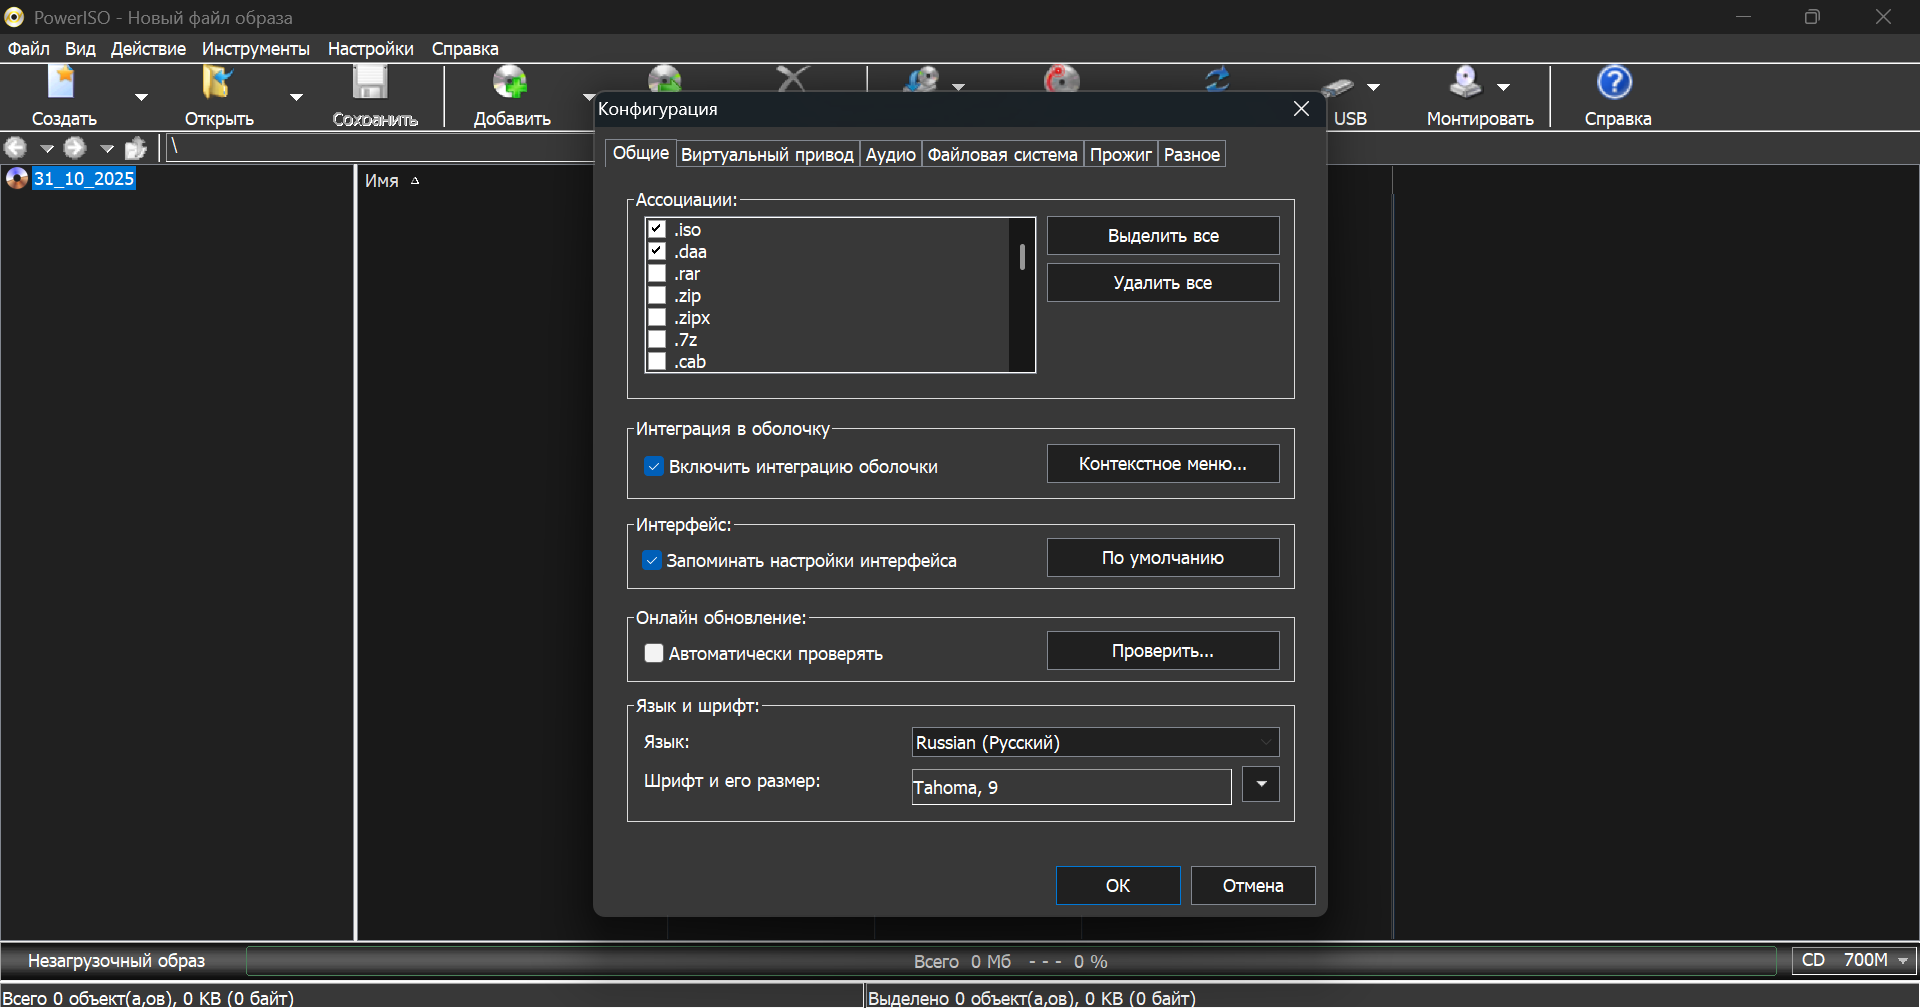Expand the dropdown arrow beside the disc copy icon

pyautogui.click(x=958, y=87)
